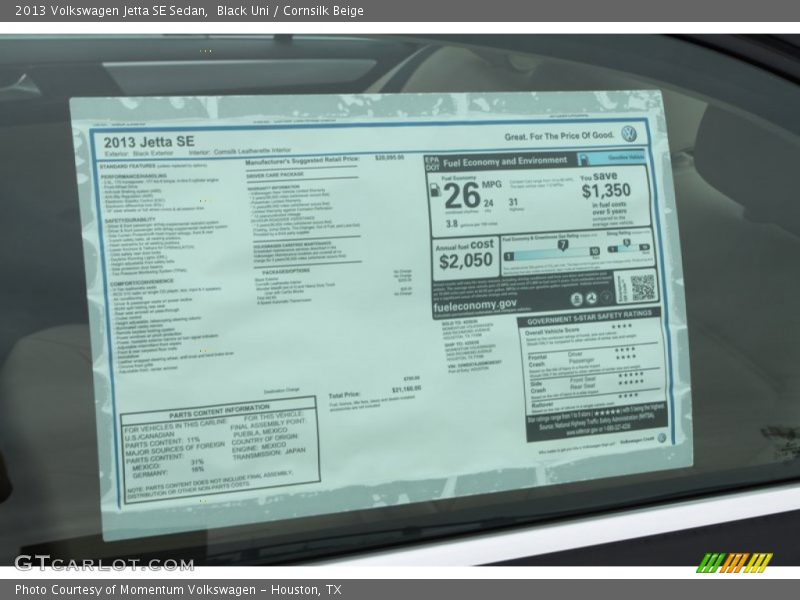Click the 'STANDARD FEATURES' heading

point(128,166)
